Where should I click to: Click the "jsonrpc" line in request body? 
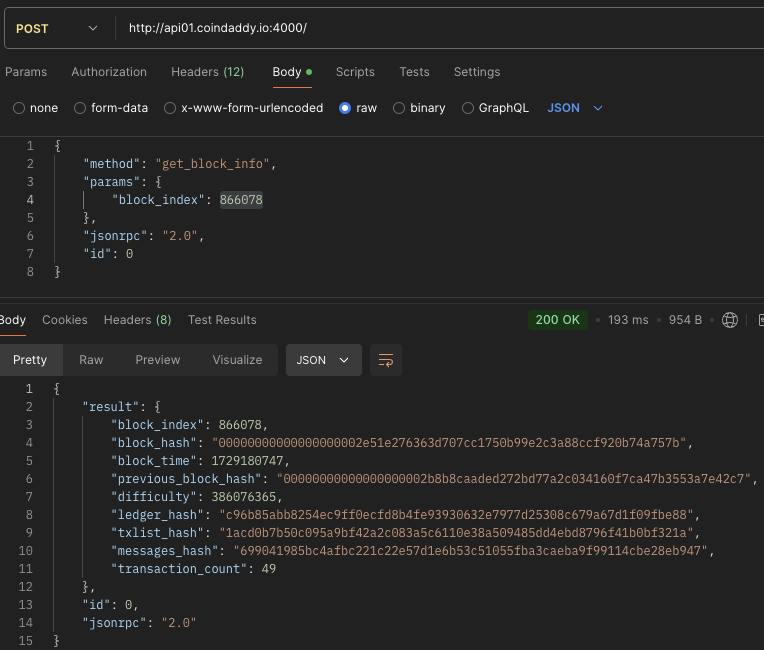pos(143,236)
